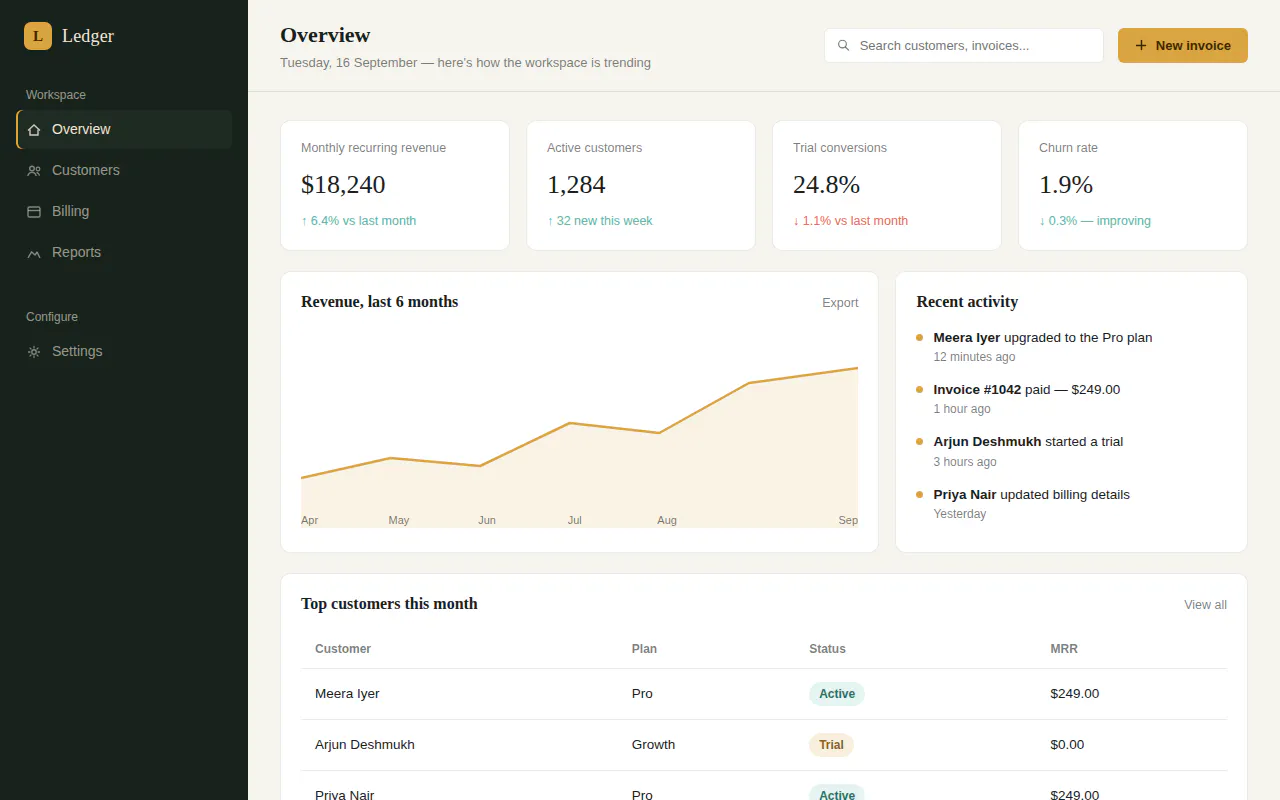1280x800 pixels.
Task: Click '32 new this week' trend text
Action: click(600, 221)
